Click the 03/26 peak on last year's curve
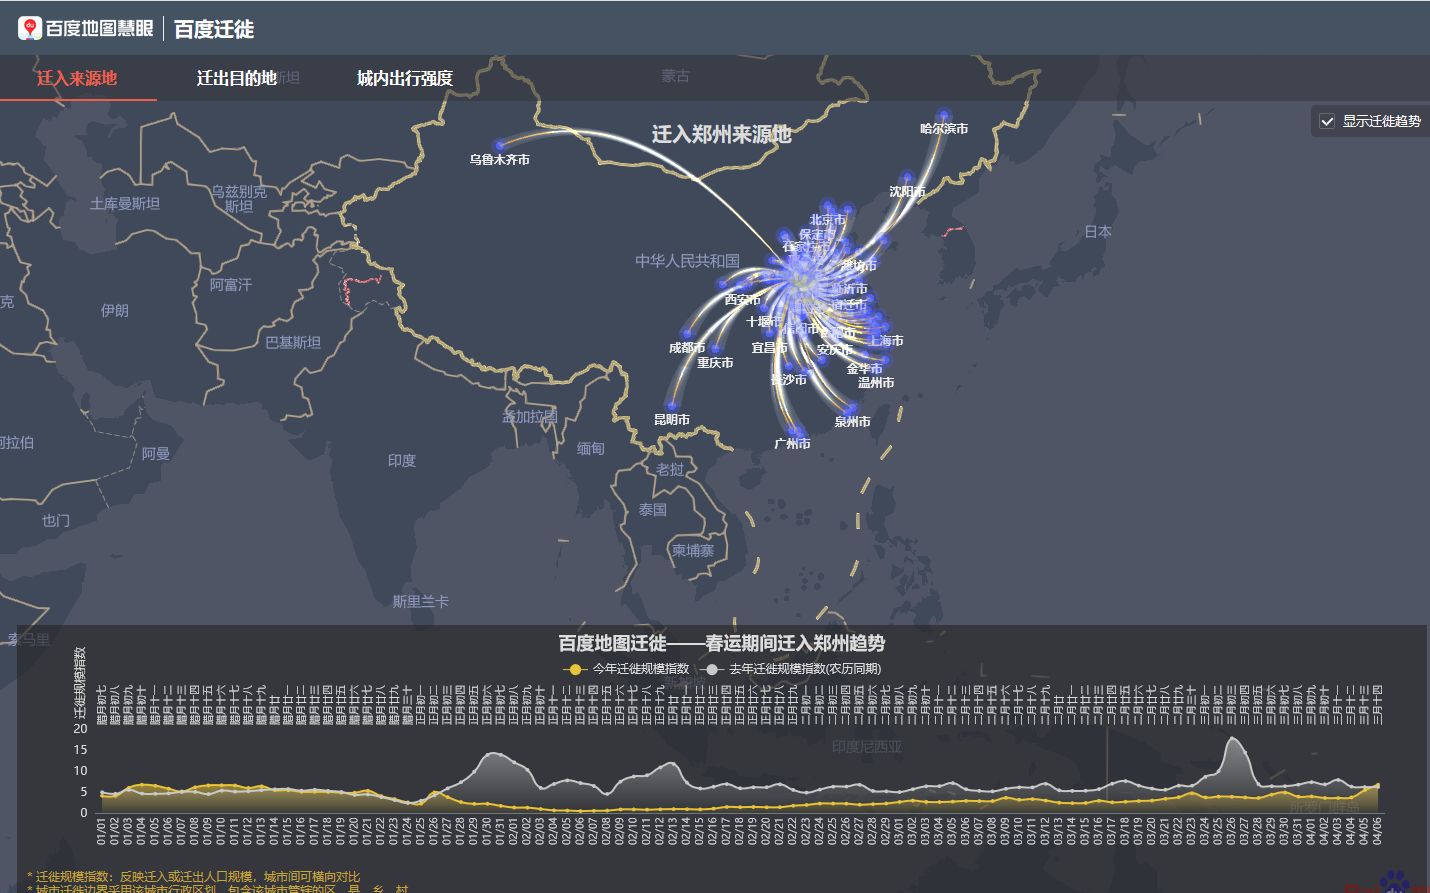Viewport: 1430px width, 893px height. click(x=1233, y=738)
